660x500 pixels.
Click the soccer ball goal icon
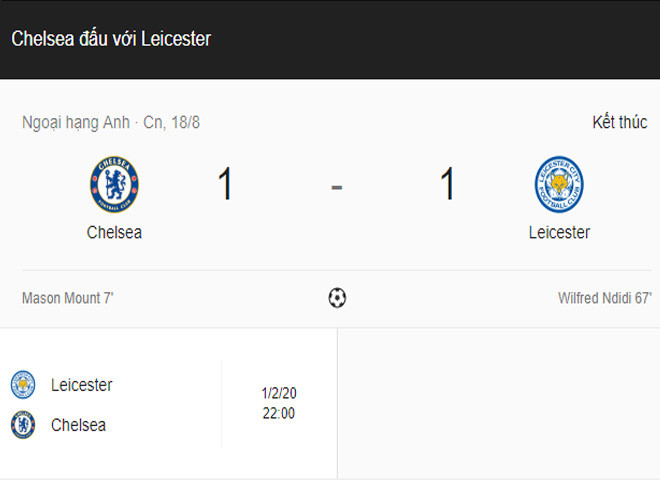click(337, 298)
